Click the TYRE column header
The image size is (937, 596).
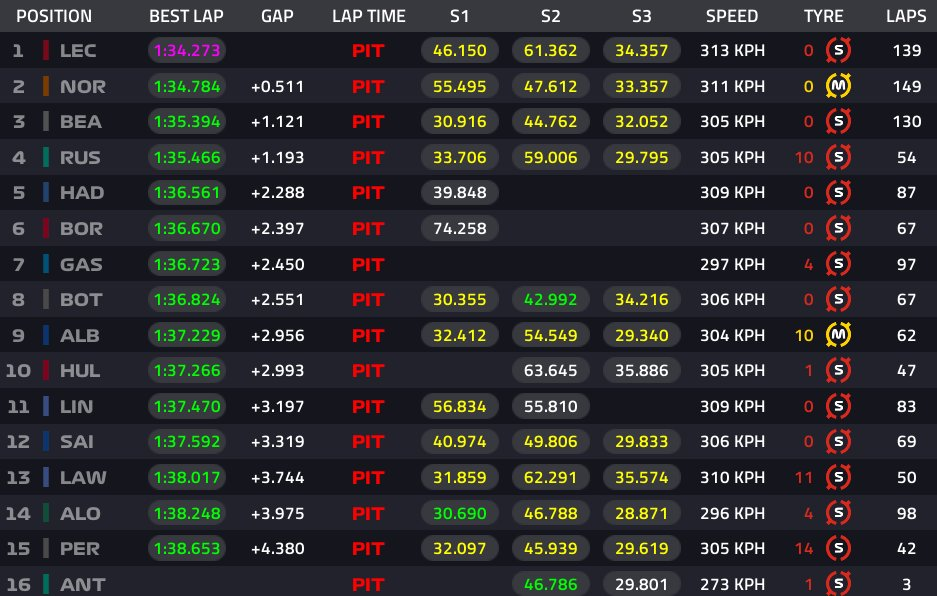tap(824, 15)
